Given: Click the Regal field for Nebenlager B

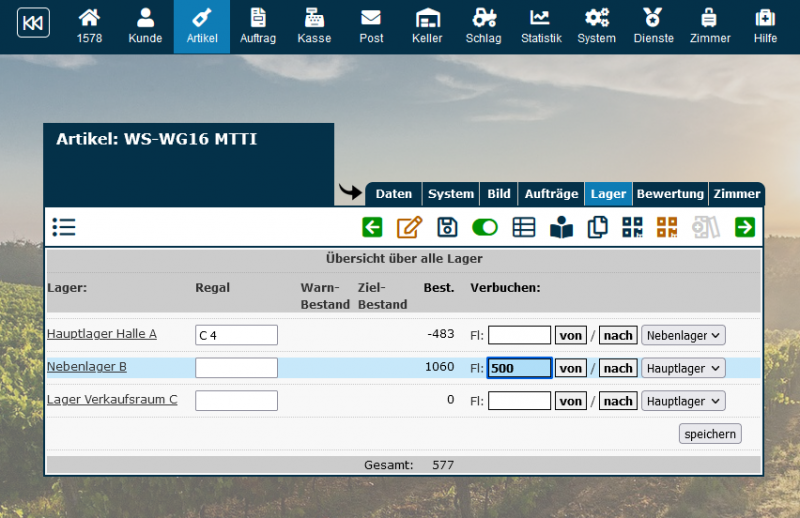Looking at the screenshot, I should pyautogui.click(x=236, y=368).
